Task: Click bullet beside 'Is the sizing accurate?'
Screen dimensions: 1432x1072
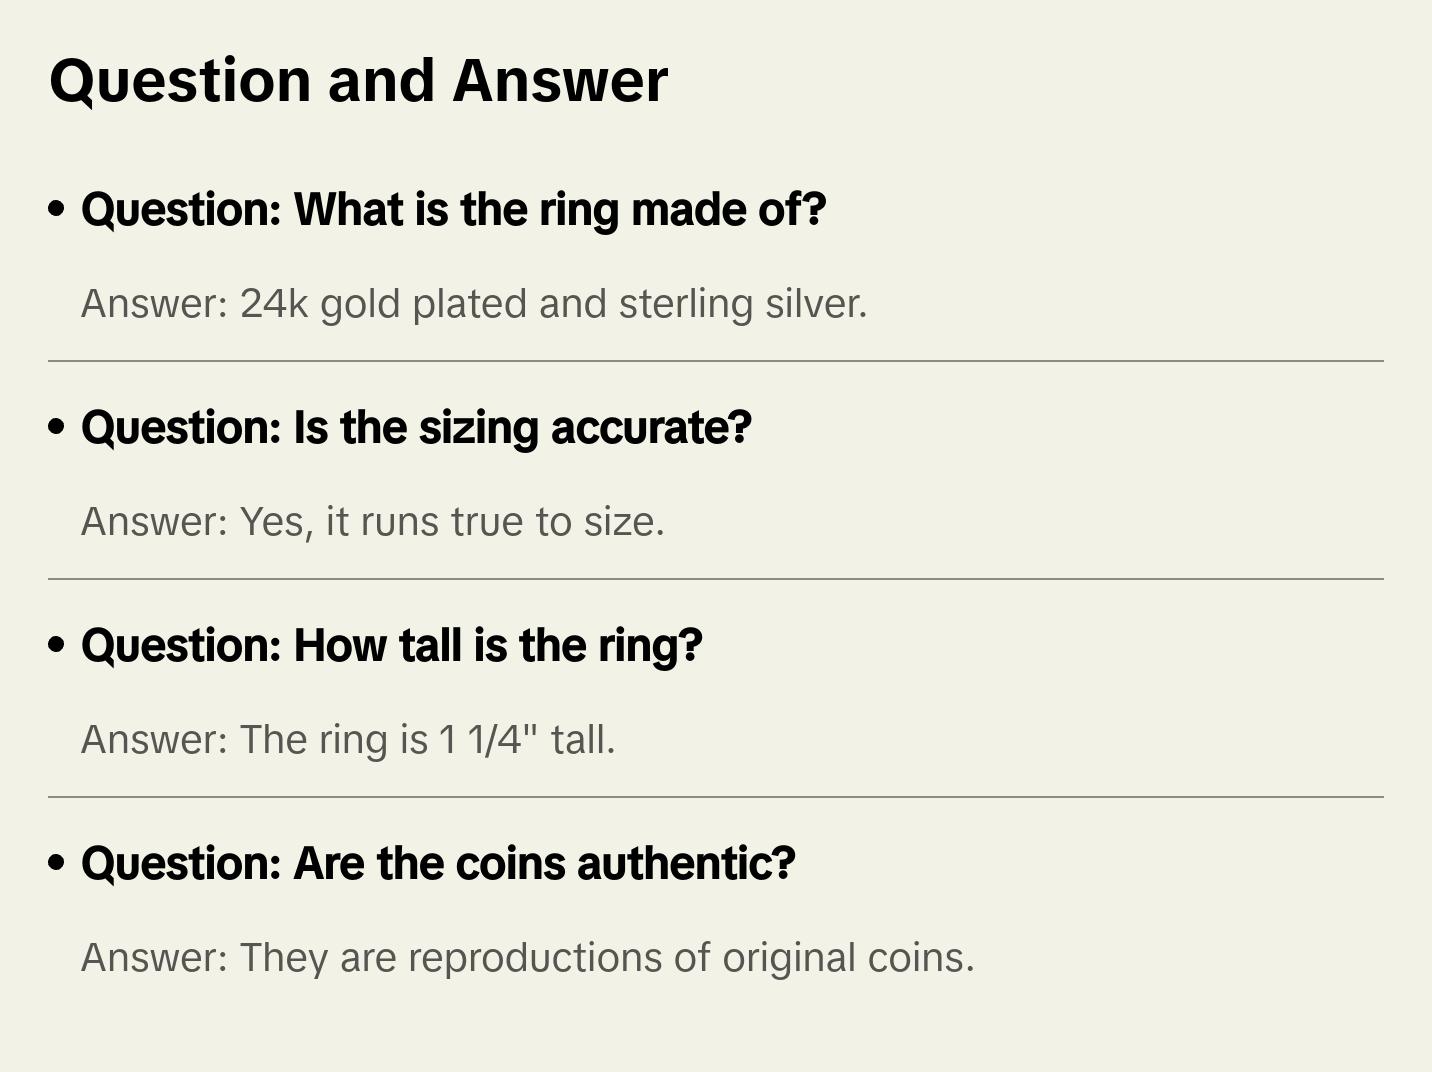Action: click(x=57, y=427)
